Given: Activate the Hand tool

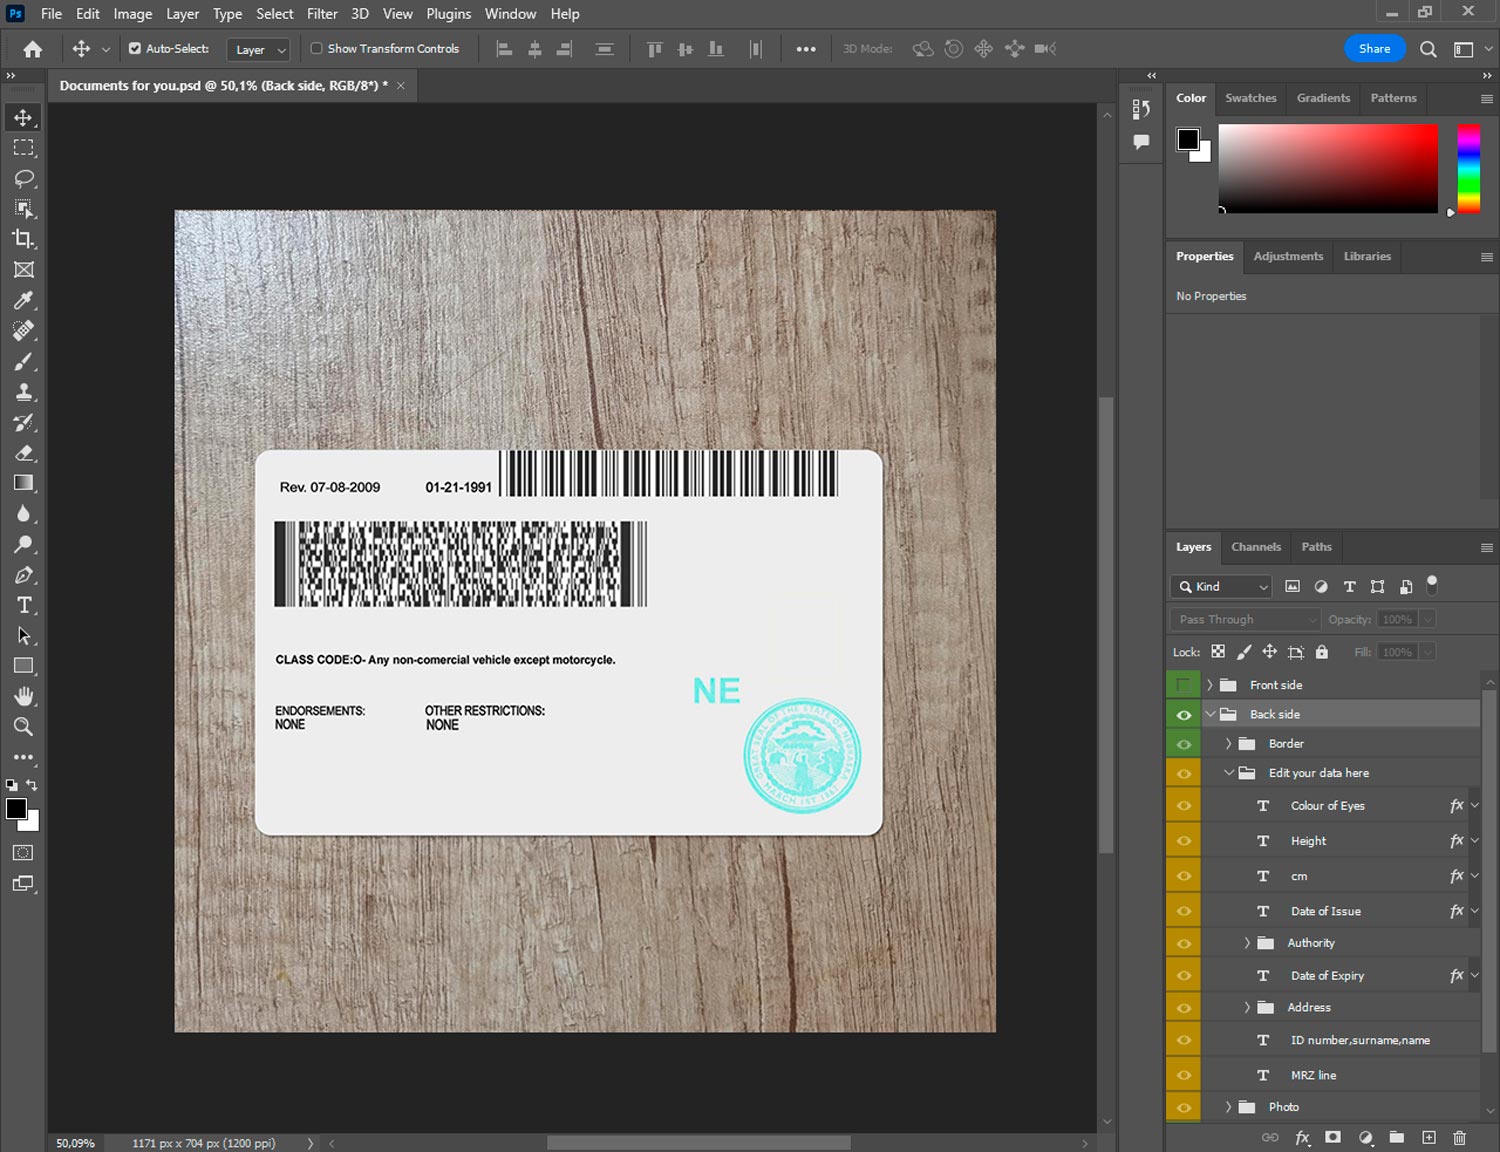Looking at the screenshot, I should (24, 696).
